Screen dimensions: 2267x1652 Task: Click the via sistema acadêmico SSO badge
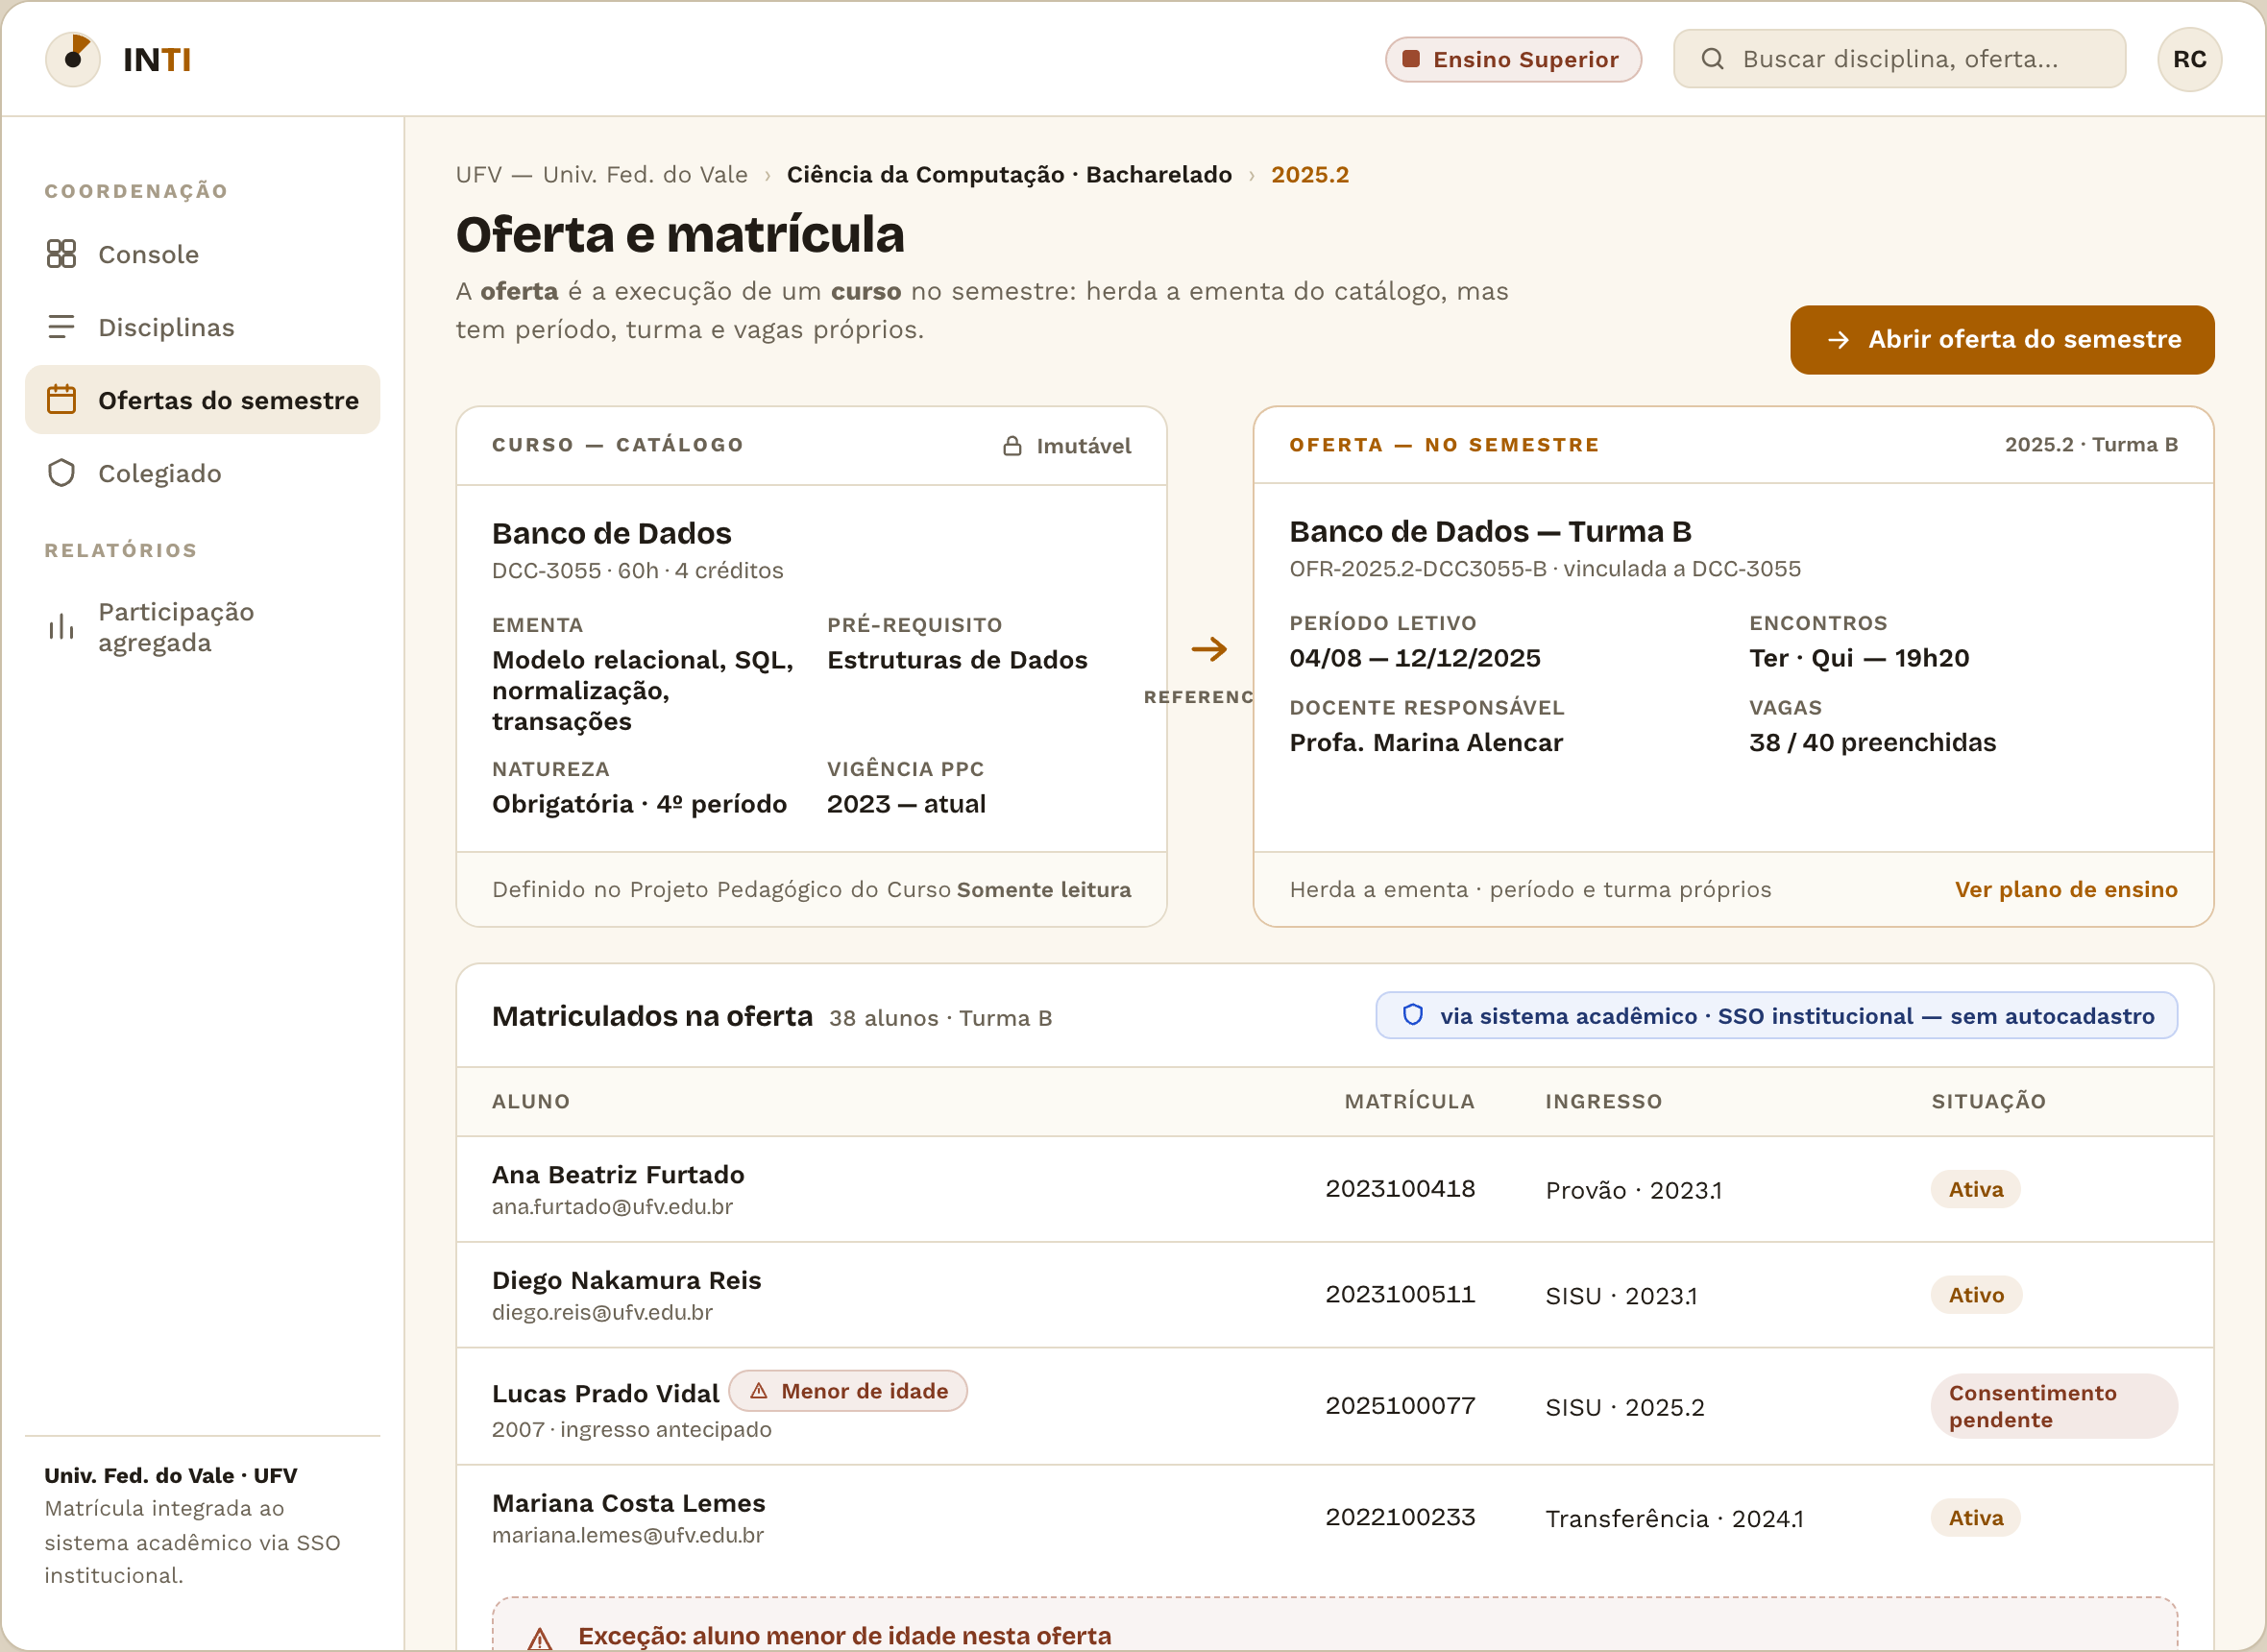click(x=1776, y=1015)
